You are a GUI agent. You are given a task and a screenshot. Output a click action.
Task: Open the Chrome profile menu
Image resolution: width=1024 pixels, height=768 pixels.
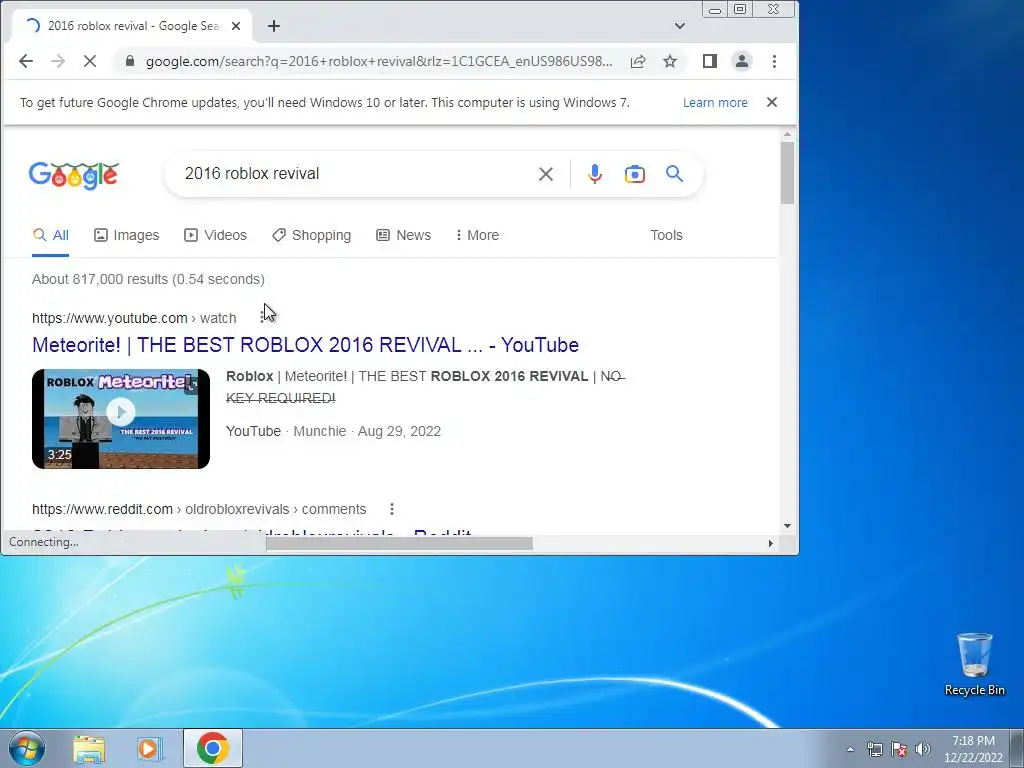pyautogui.click(x=742, y=61)
